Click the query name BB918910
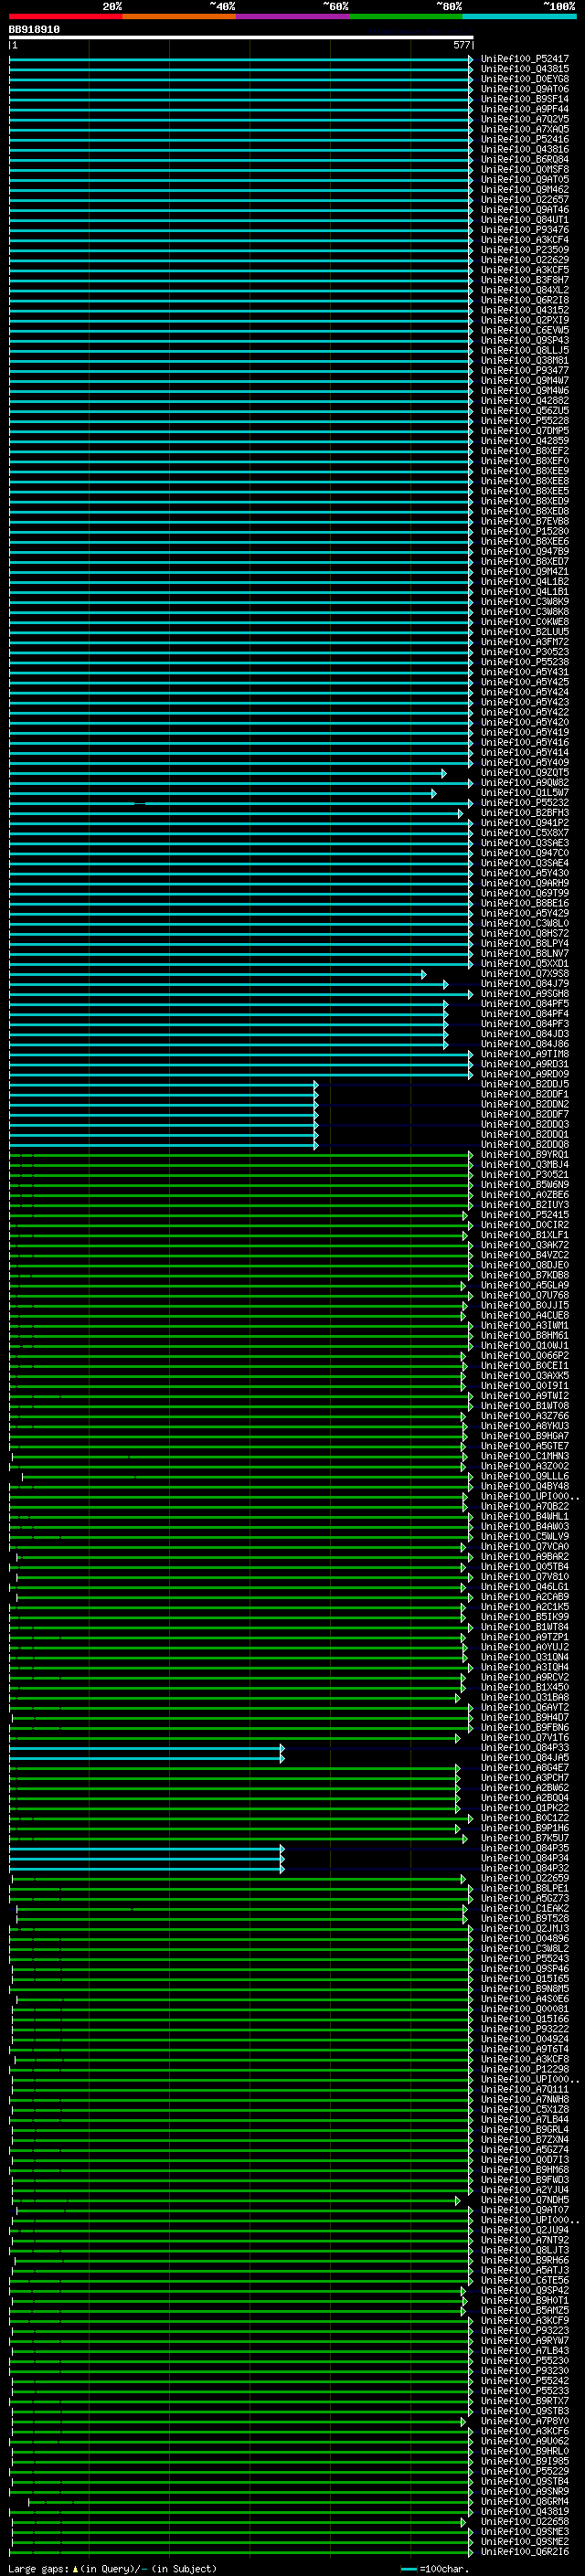The height and width of the screenshot is (2576, 585). (34, 30)
